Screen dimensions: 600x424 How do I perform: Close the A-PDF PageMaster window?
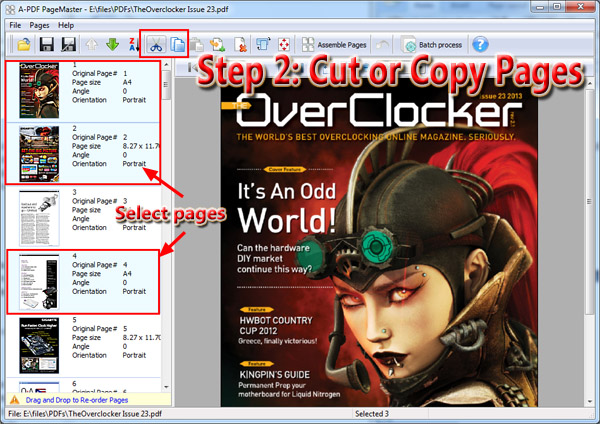coord(580,7)
